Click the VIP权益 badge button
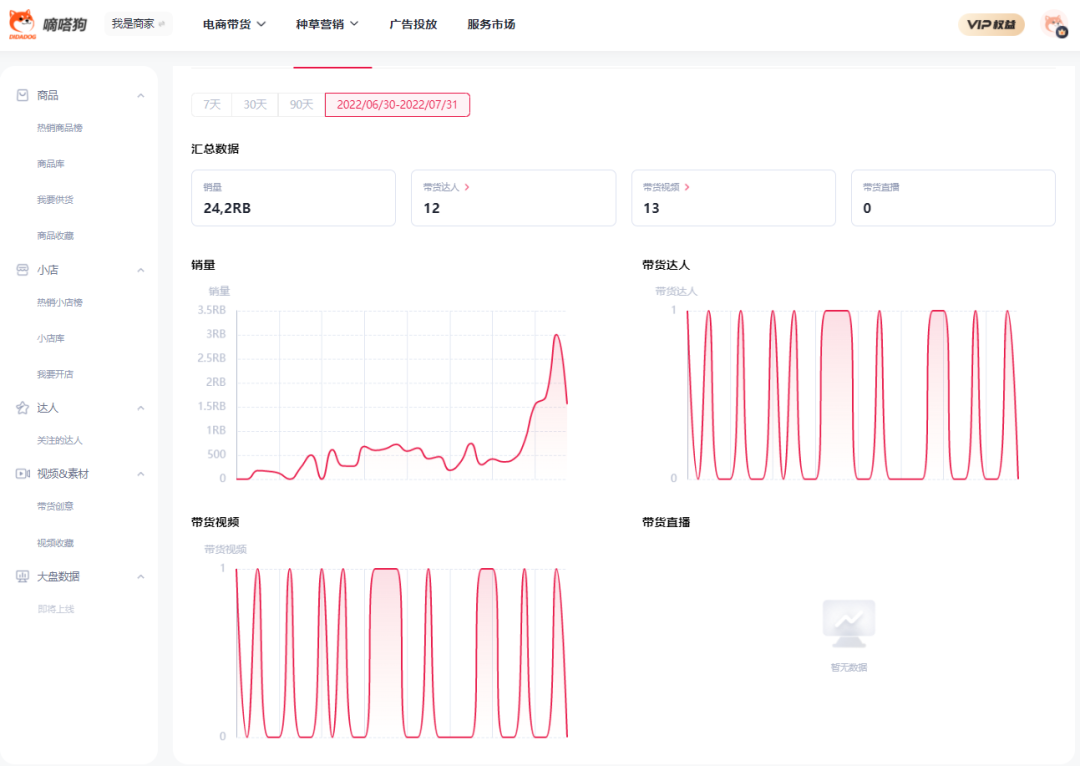The width and height of the screenshot is (1080, 766). pos(991,25)
